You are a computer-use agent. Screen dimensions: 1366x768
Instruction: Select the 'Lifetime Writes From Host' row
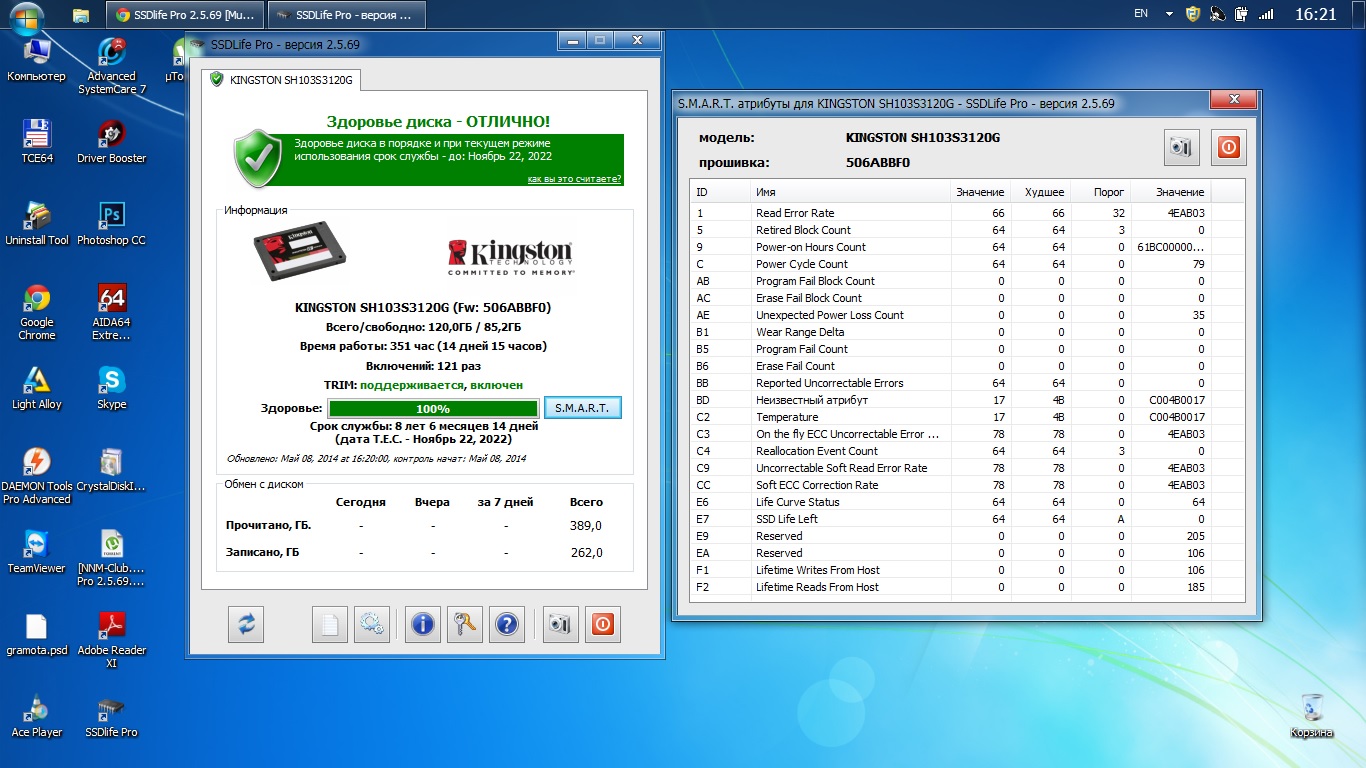pos(967,570)
